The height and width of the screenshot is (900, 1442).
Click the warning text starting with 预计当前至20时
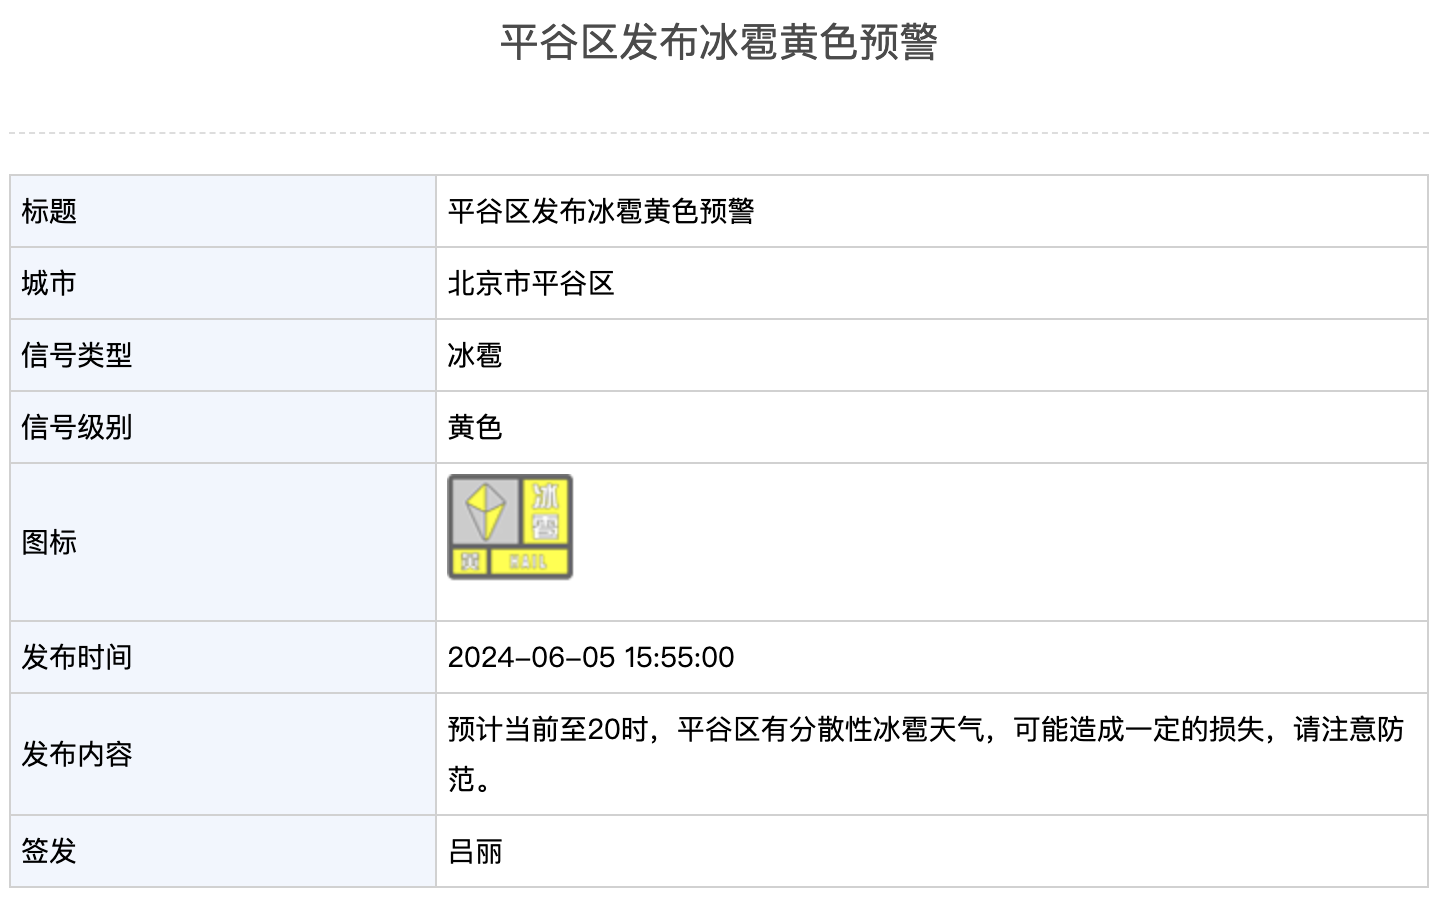tap(926, 754)
